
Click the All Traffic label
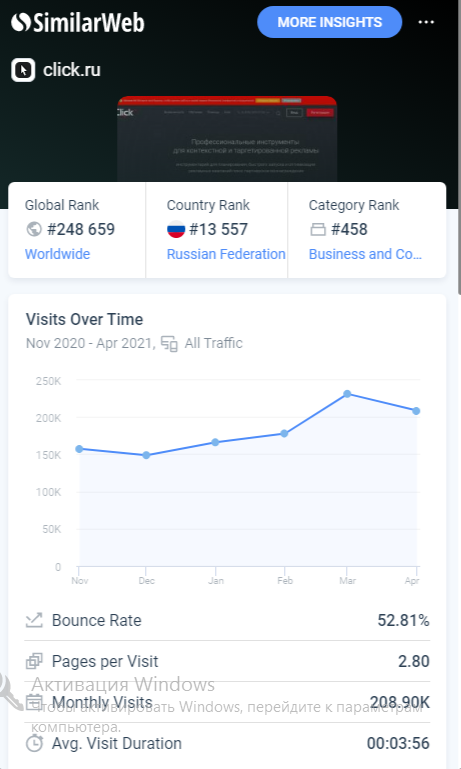(213, 343)
